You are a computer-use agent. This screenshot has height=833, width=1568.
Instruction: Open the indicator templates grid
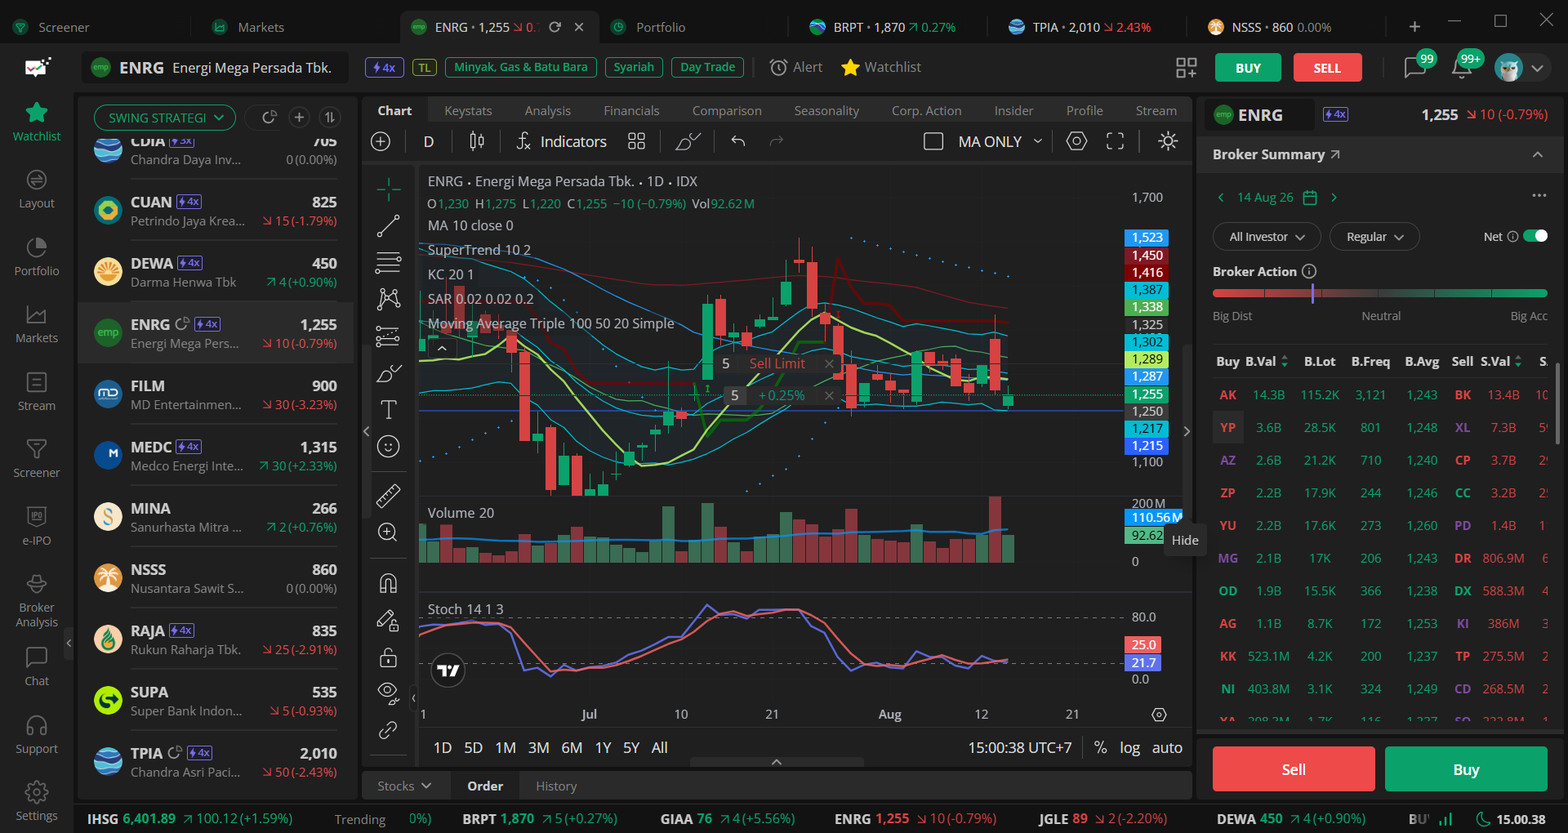click(636, 142)
